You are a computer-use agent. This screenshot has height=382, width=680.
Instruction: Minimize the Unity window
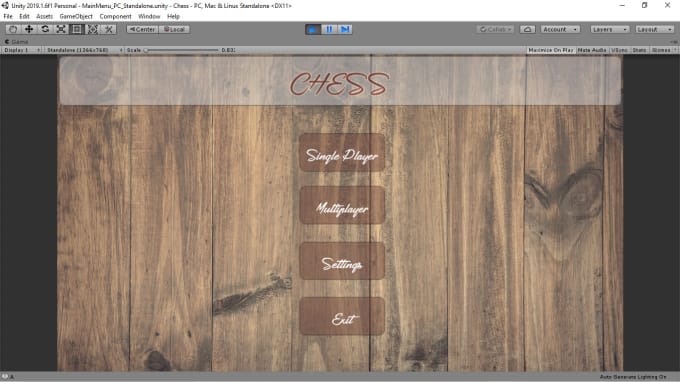(x=622, y=5)
